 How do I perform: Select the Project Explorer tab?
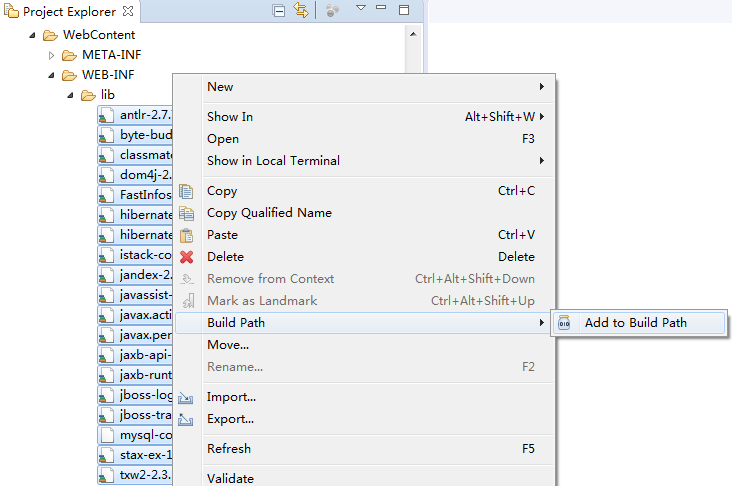(x=69, y=11)
